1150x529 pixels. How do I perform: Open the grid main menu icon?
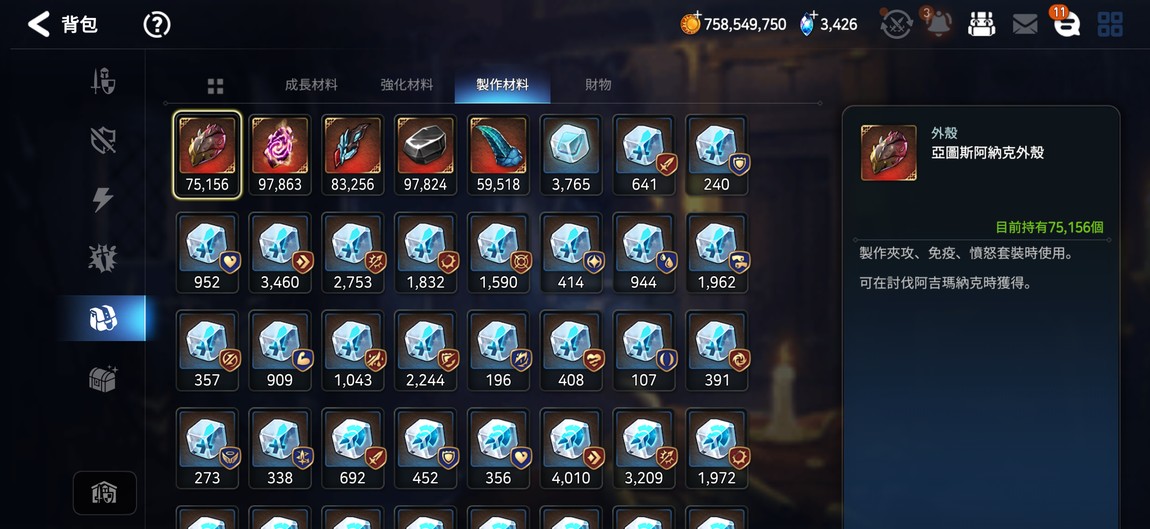tap(1110, 24)
